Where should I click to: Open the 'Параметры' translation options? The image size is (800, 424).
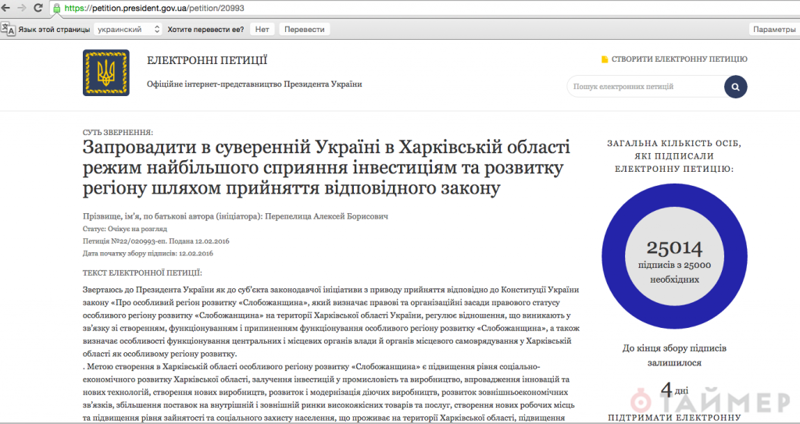[x=774, y=30]
